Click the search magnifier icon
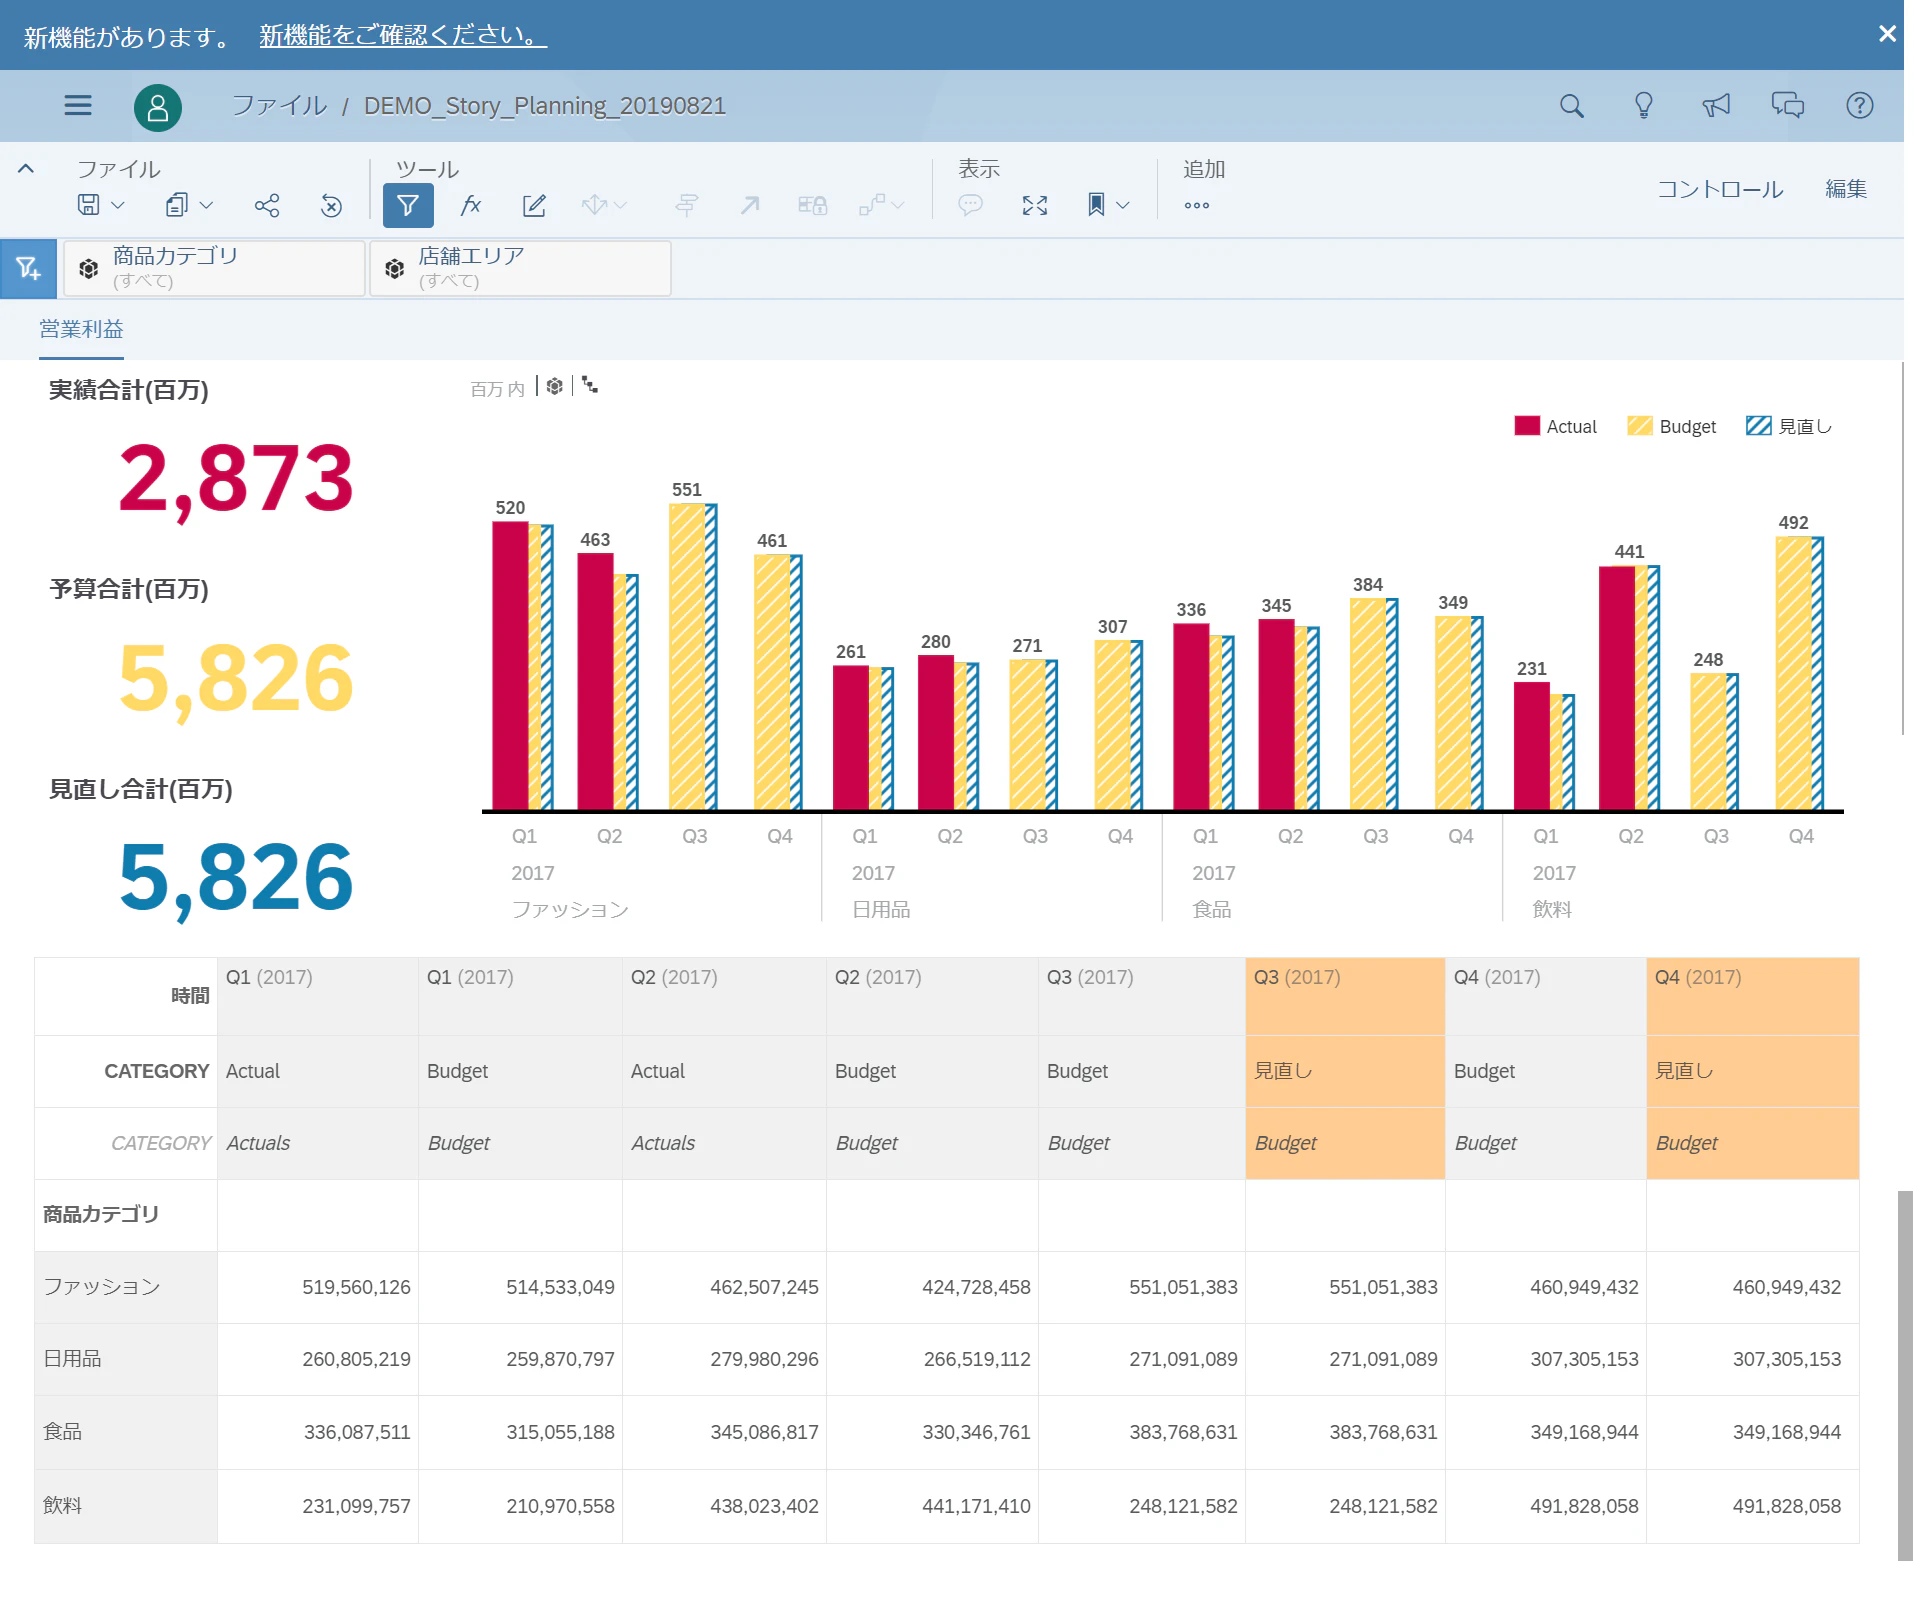1914x1612 pixels. point(1572,105)
